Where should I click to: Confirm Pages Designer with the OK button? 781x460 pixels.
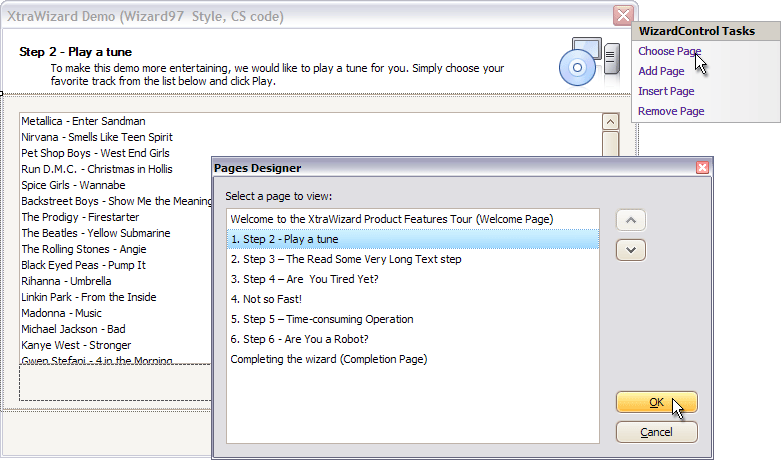click(656, 402)
